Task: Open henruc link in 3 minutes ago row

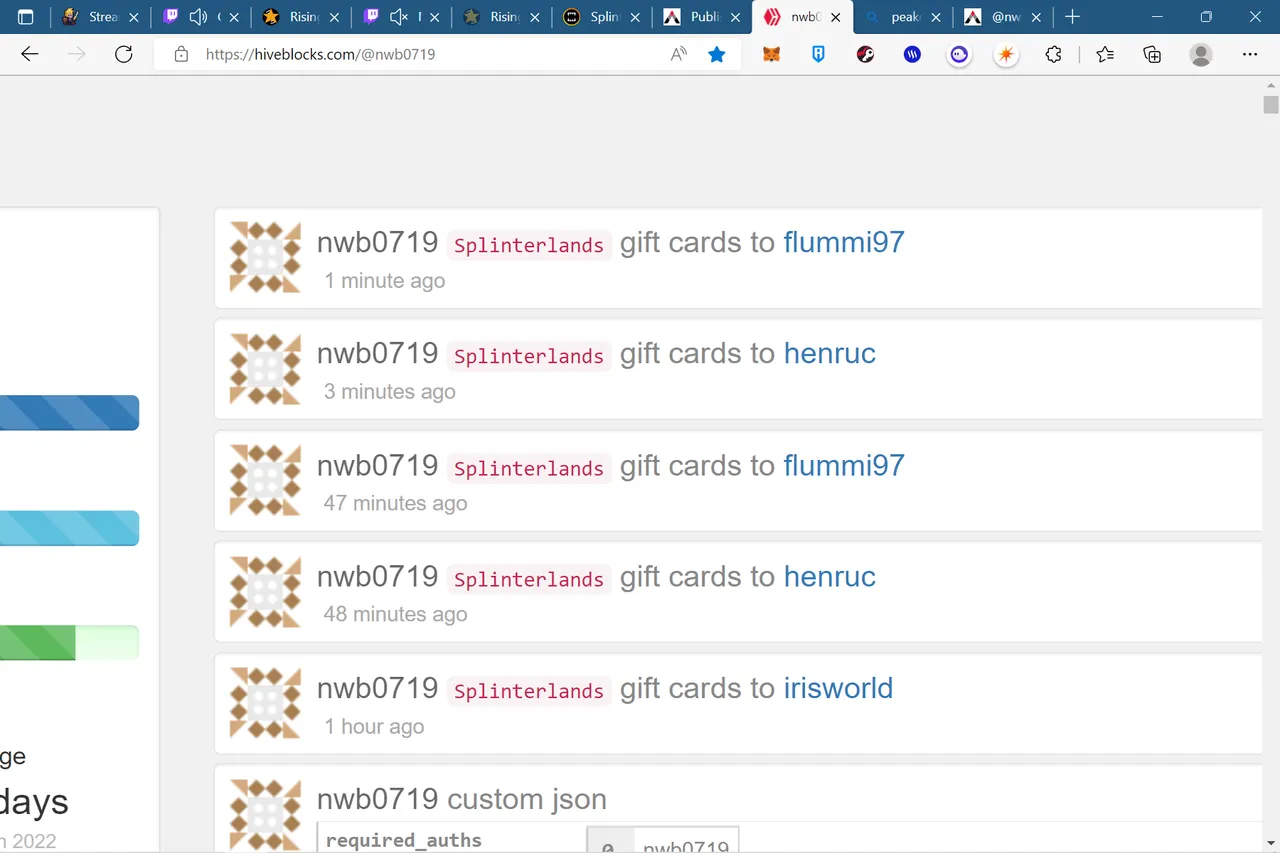Action: pos(830,353)
